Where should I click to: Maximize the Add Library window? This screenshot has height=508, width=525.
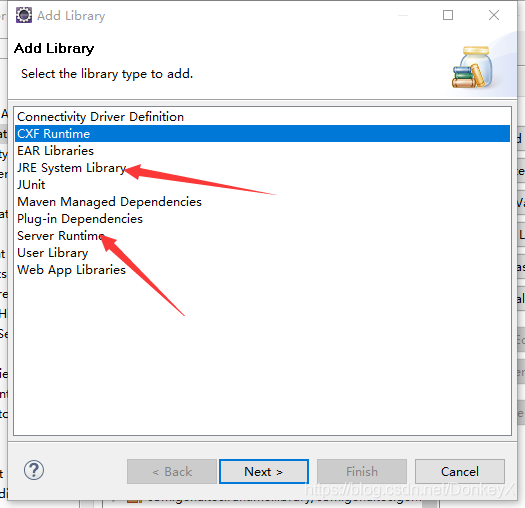(x=448, y=15)
